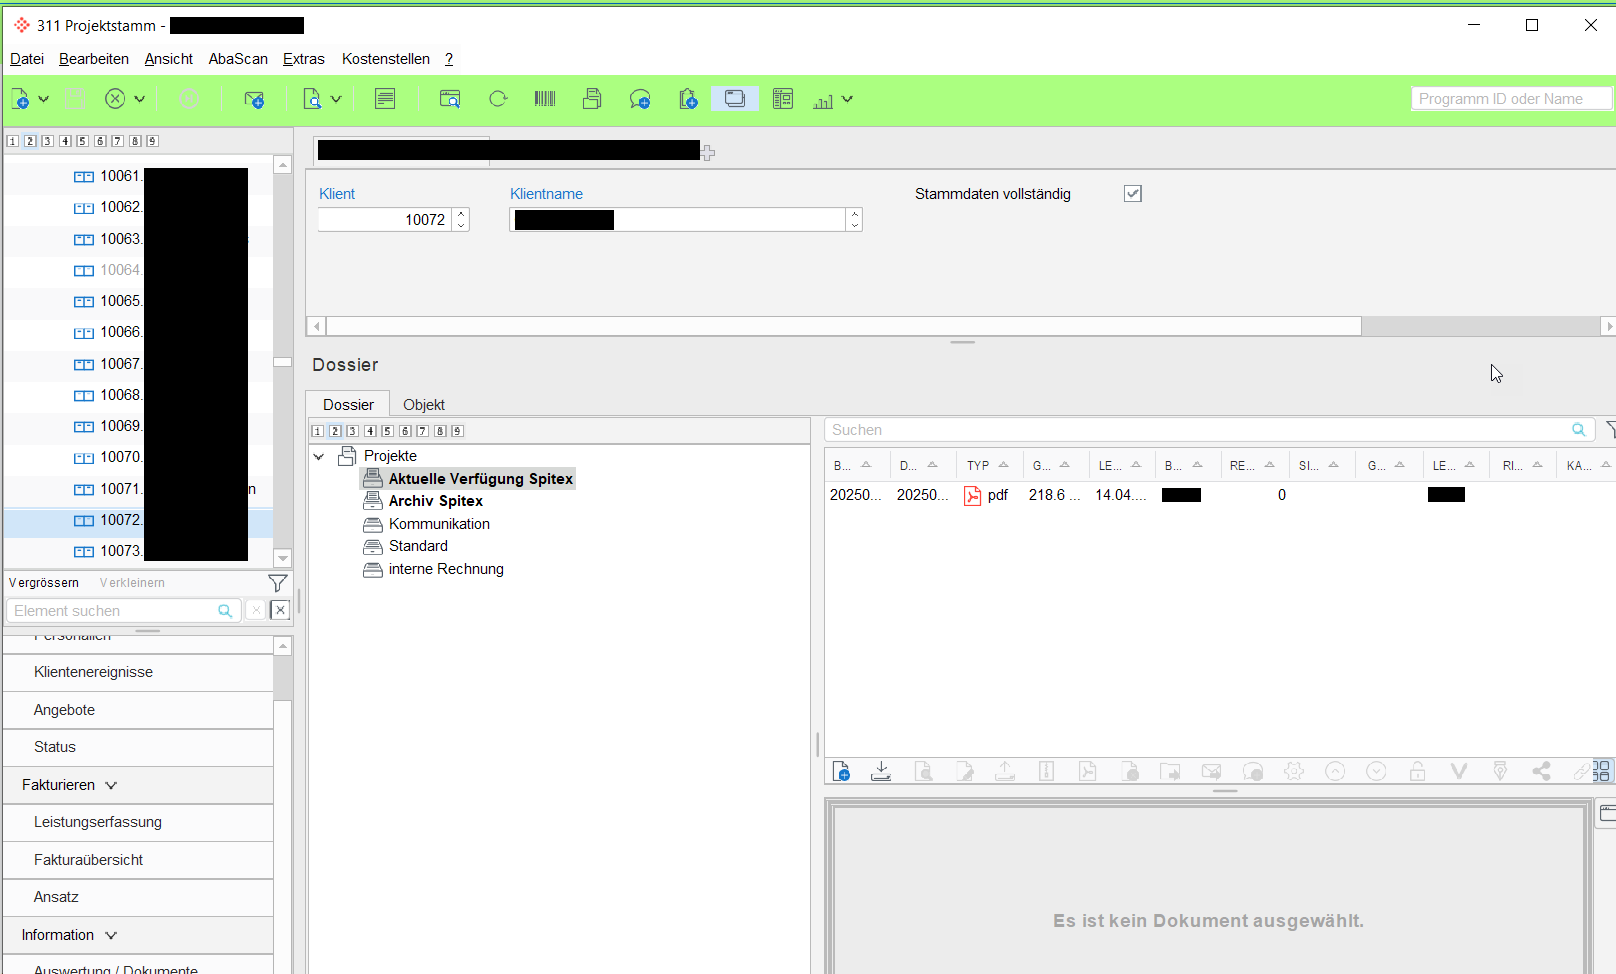Click the download icon below document list
The width and height of the screenshot is (1616, 974).
(x=881, y=771)
